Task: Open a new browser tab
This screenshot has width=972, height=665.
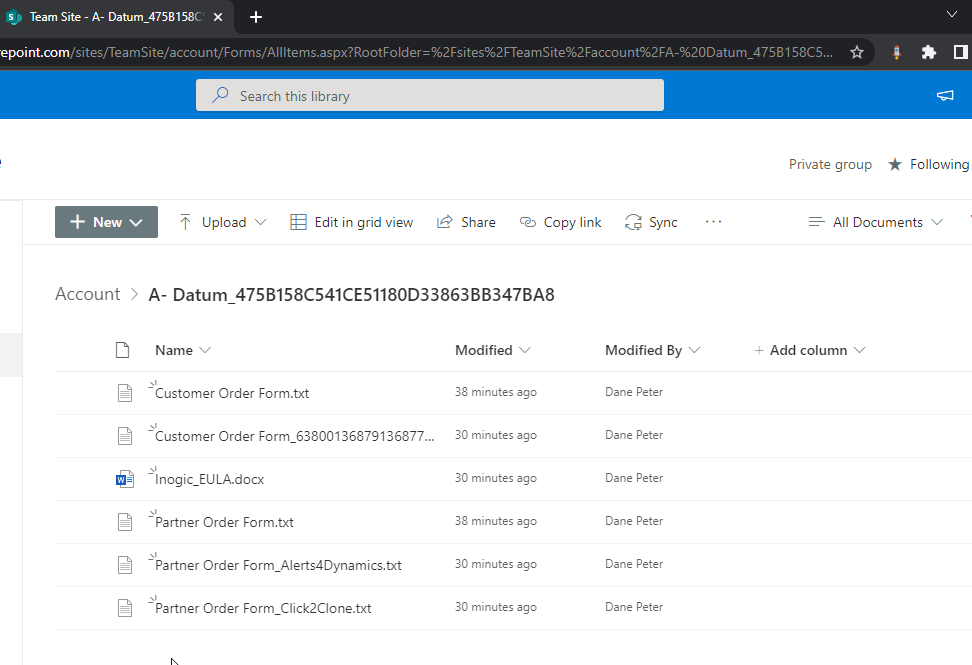Action: coord(255,17)
